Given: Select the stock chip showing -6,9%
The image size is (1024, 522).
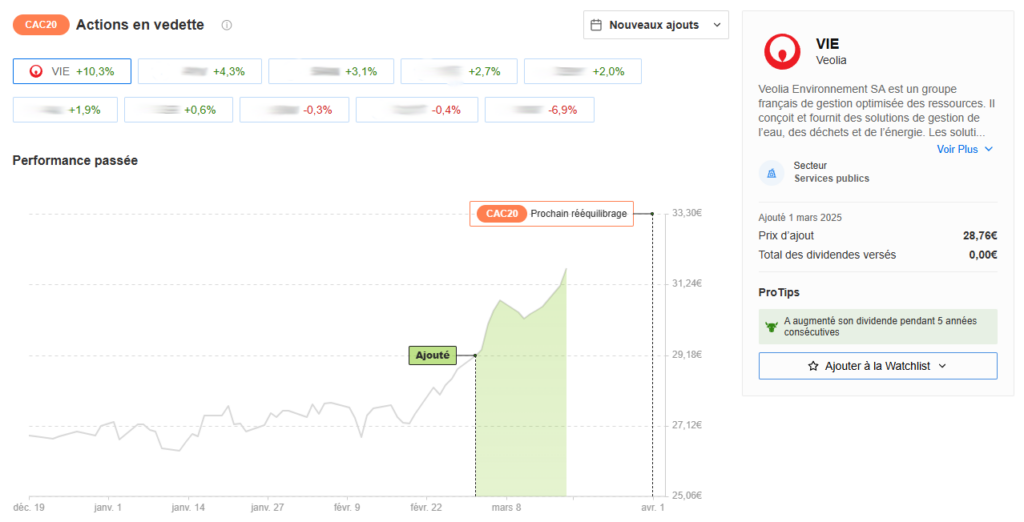Looking at the screenshot, I should coord(539,110).
